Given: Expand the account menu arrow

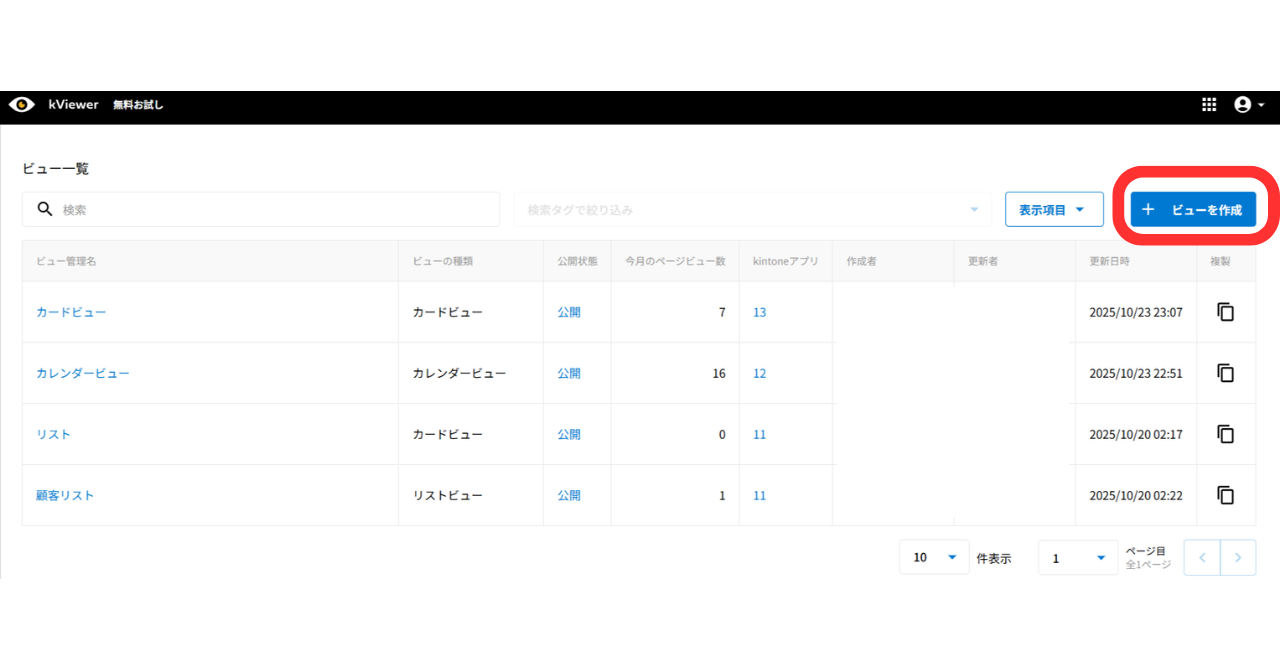Looking at the screenshot, I should (x=1260, y=104).
